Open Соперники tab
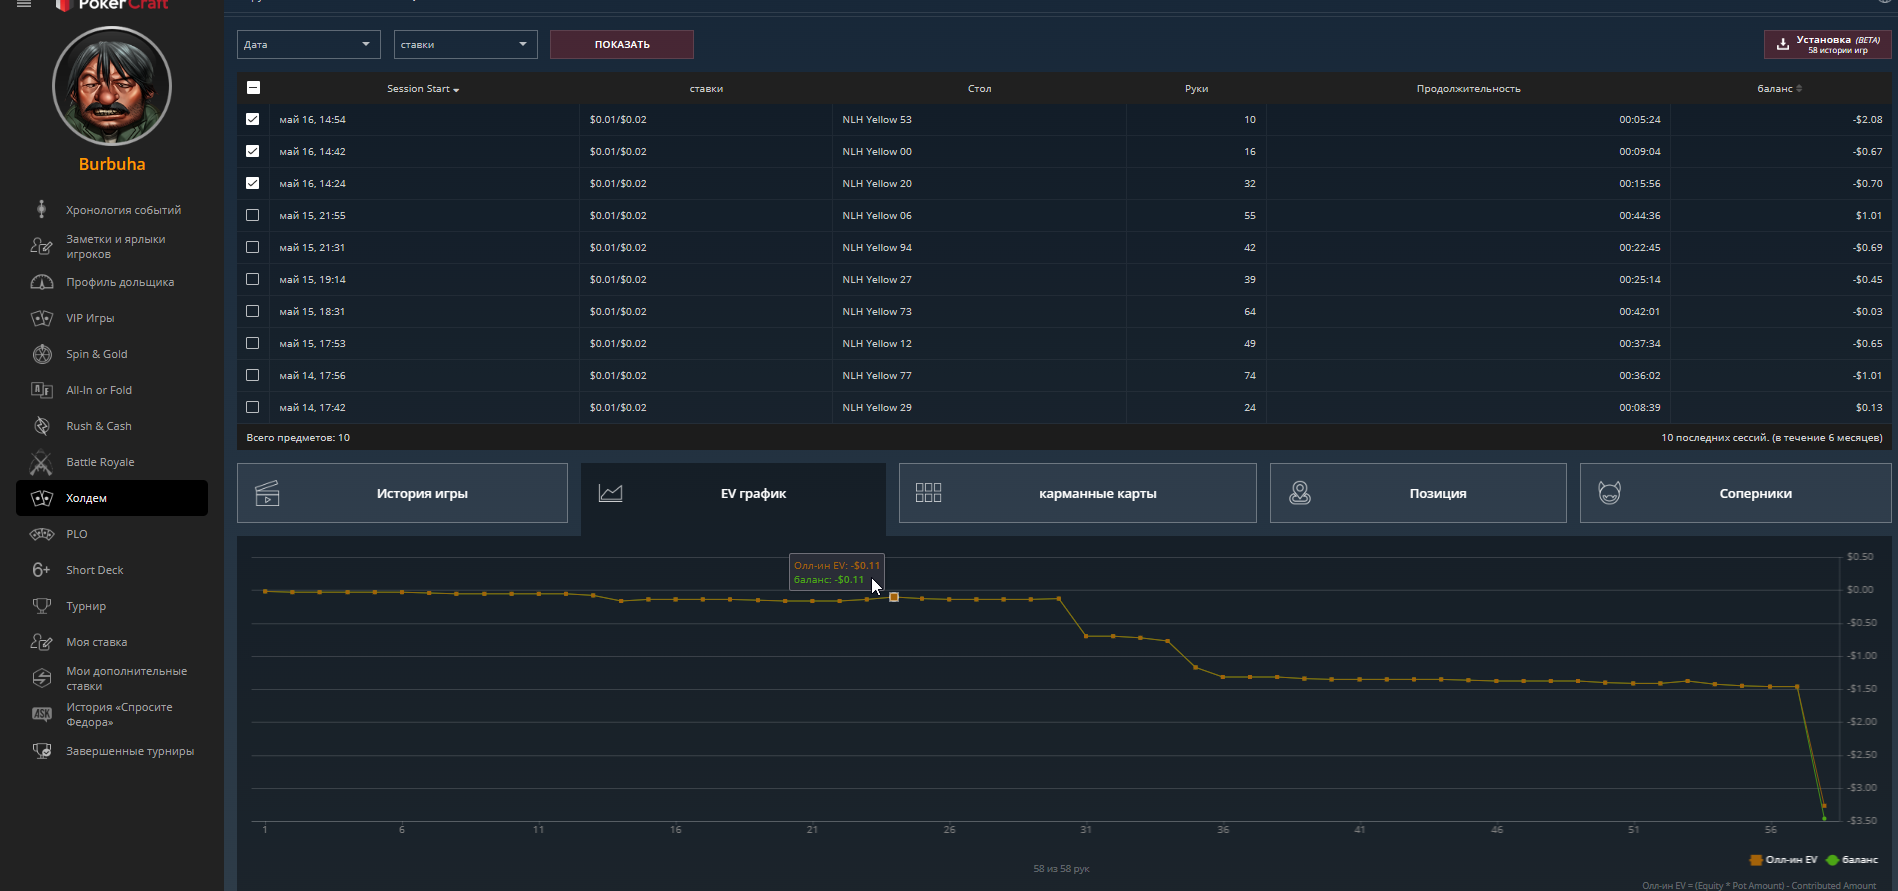The height and width of the screenshot is (891, 1898). 1735,493
